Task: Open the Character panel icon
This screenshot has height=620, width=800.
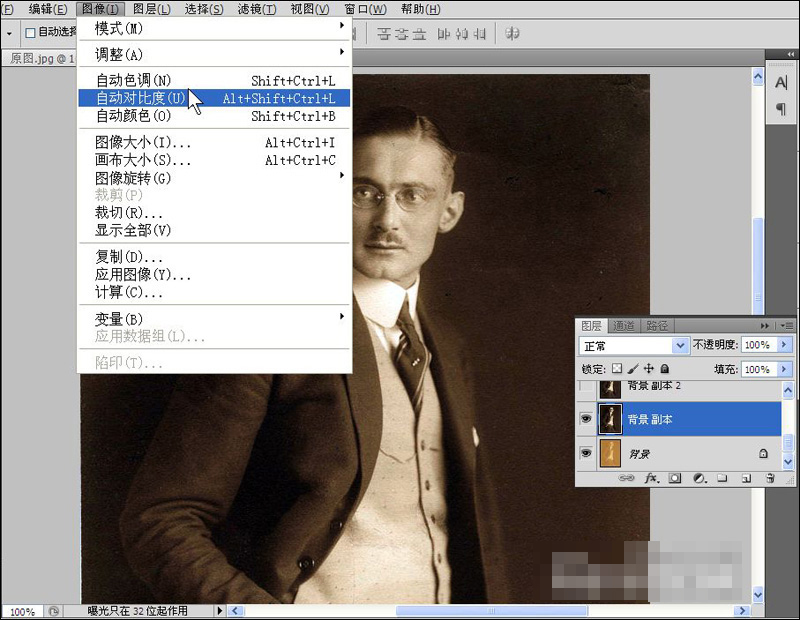Action: (x=781, y=82)
